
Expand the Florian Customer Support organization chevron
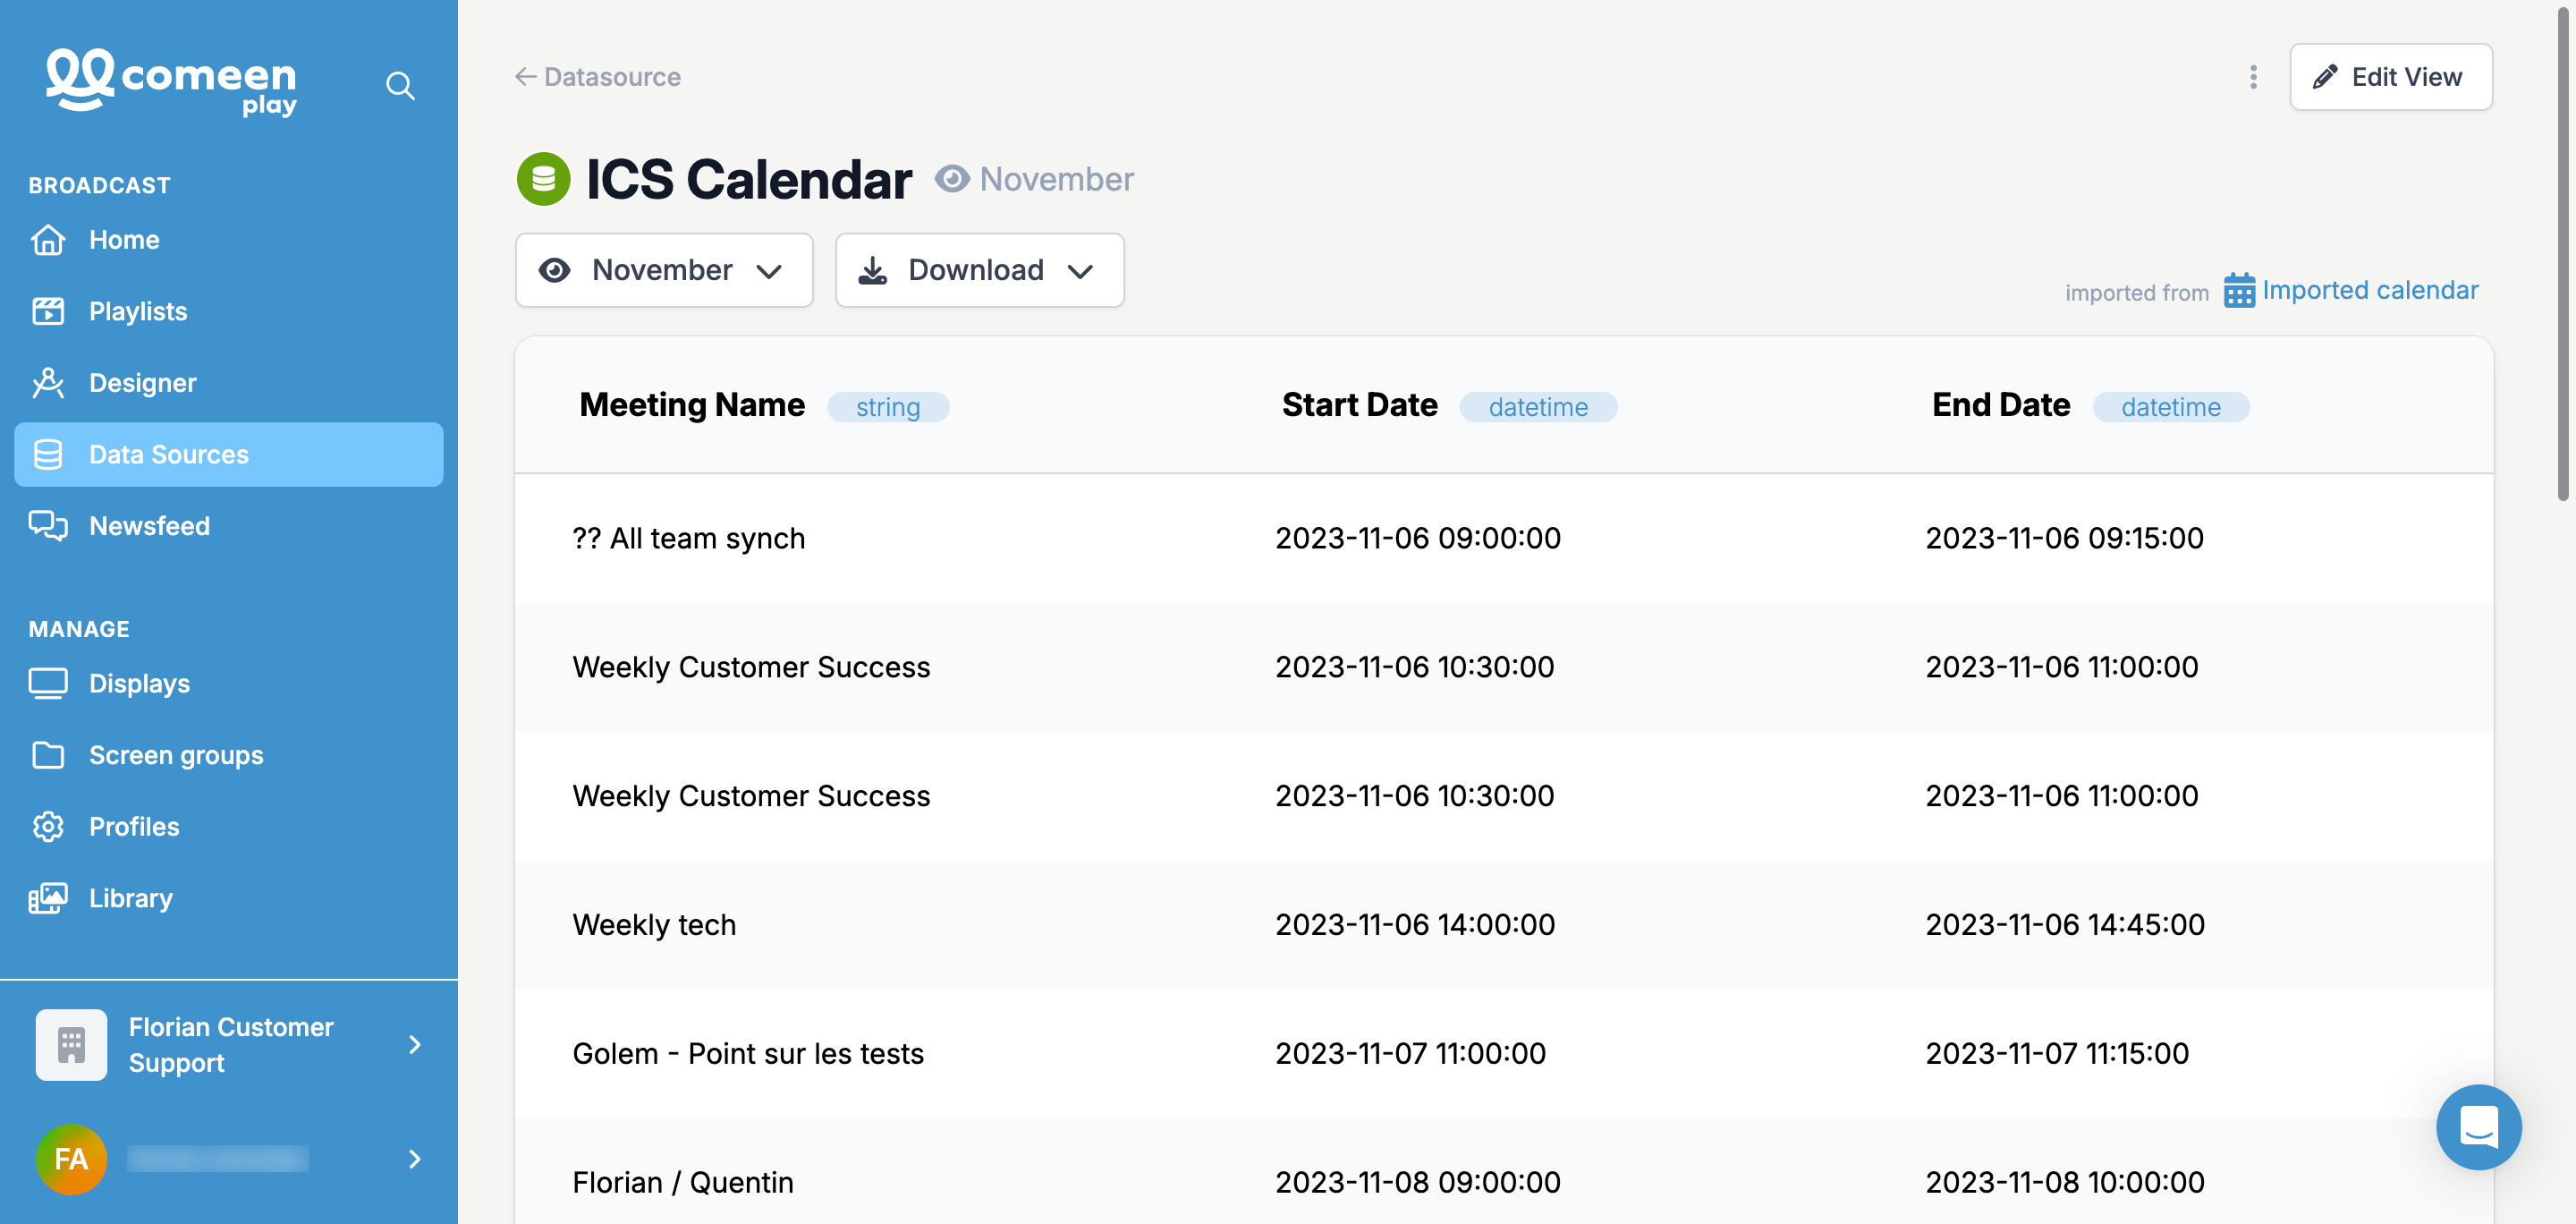415,1045
